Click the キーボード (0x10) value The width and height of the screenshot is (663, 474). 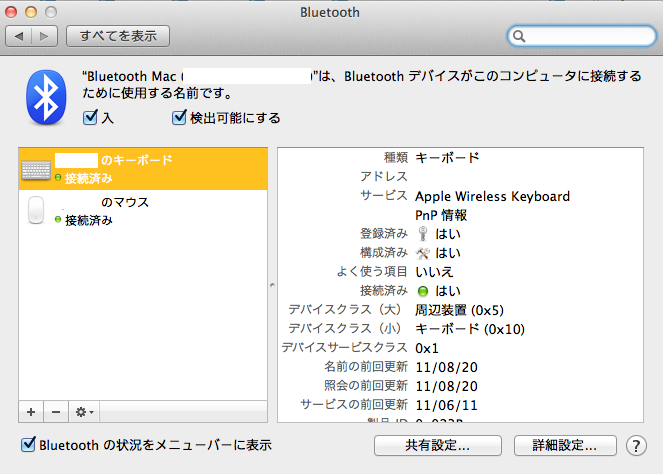(x=470, y=329)
